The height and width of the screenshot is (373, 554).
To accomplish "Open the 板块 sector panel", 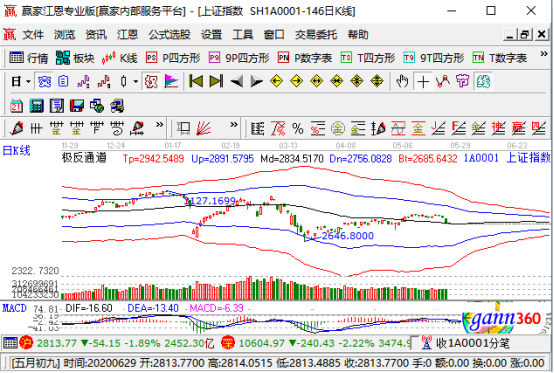I will tap(75, 58).
